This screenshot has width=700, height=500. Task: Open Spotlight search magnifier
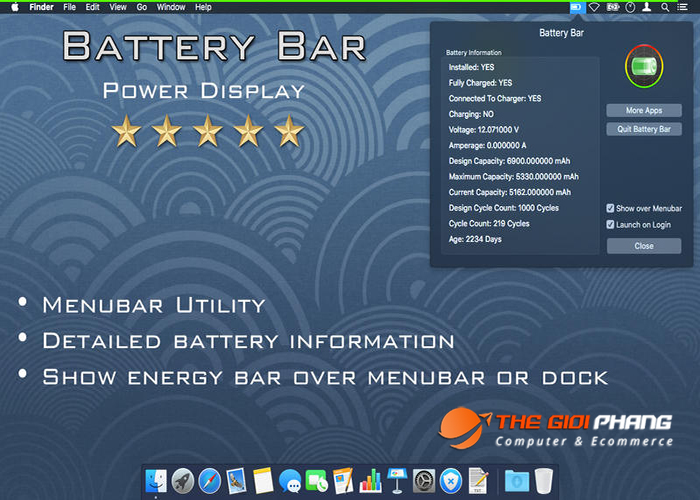click(x=665, y=7)
